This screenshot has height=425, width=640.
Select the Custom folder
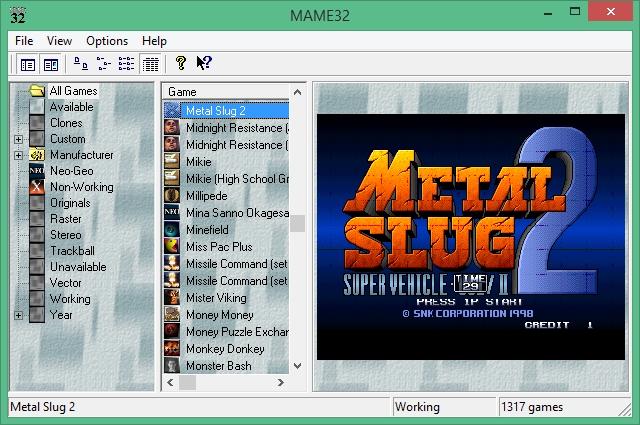click(68, 139)
